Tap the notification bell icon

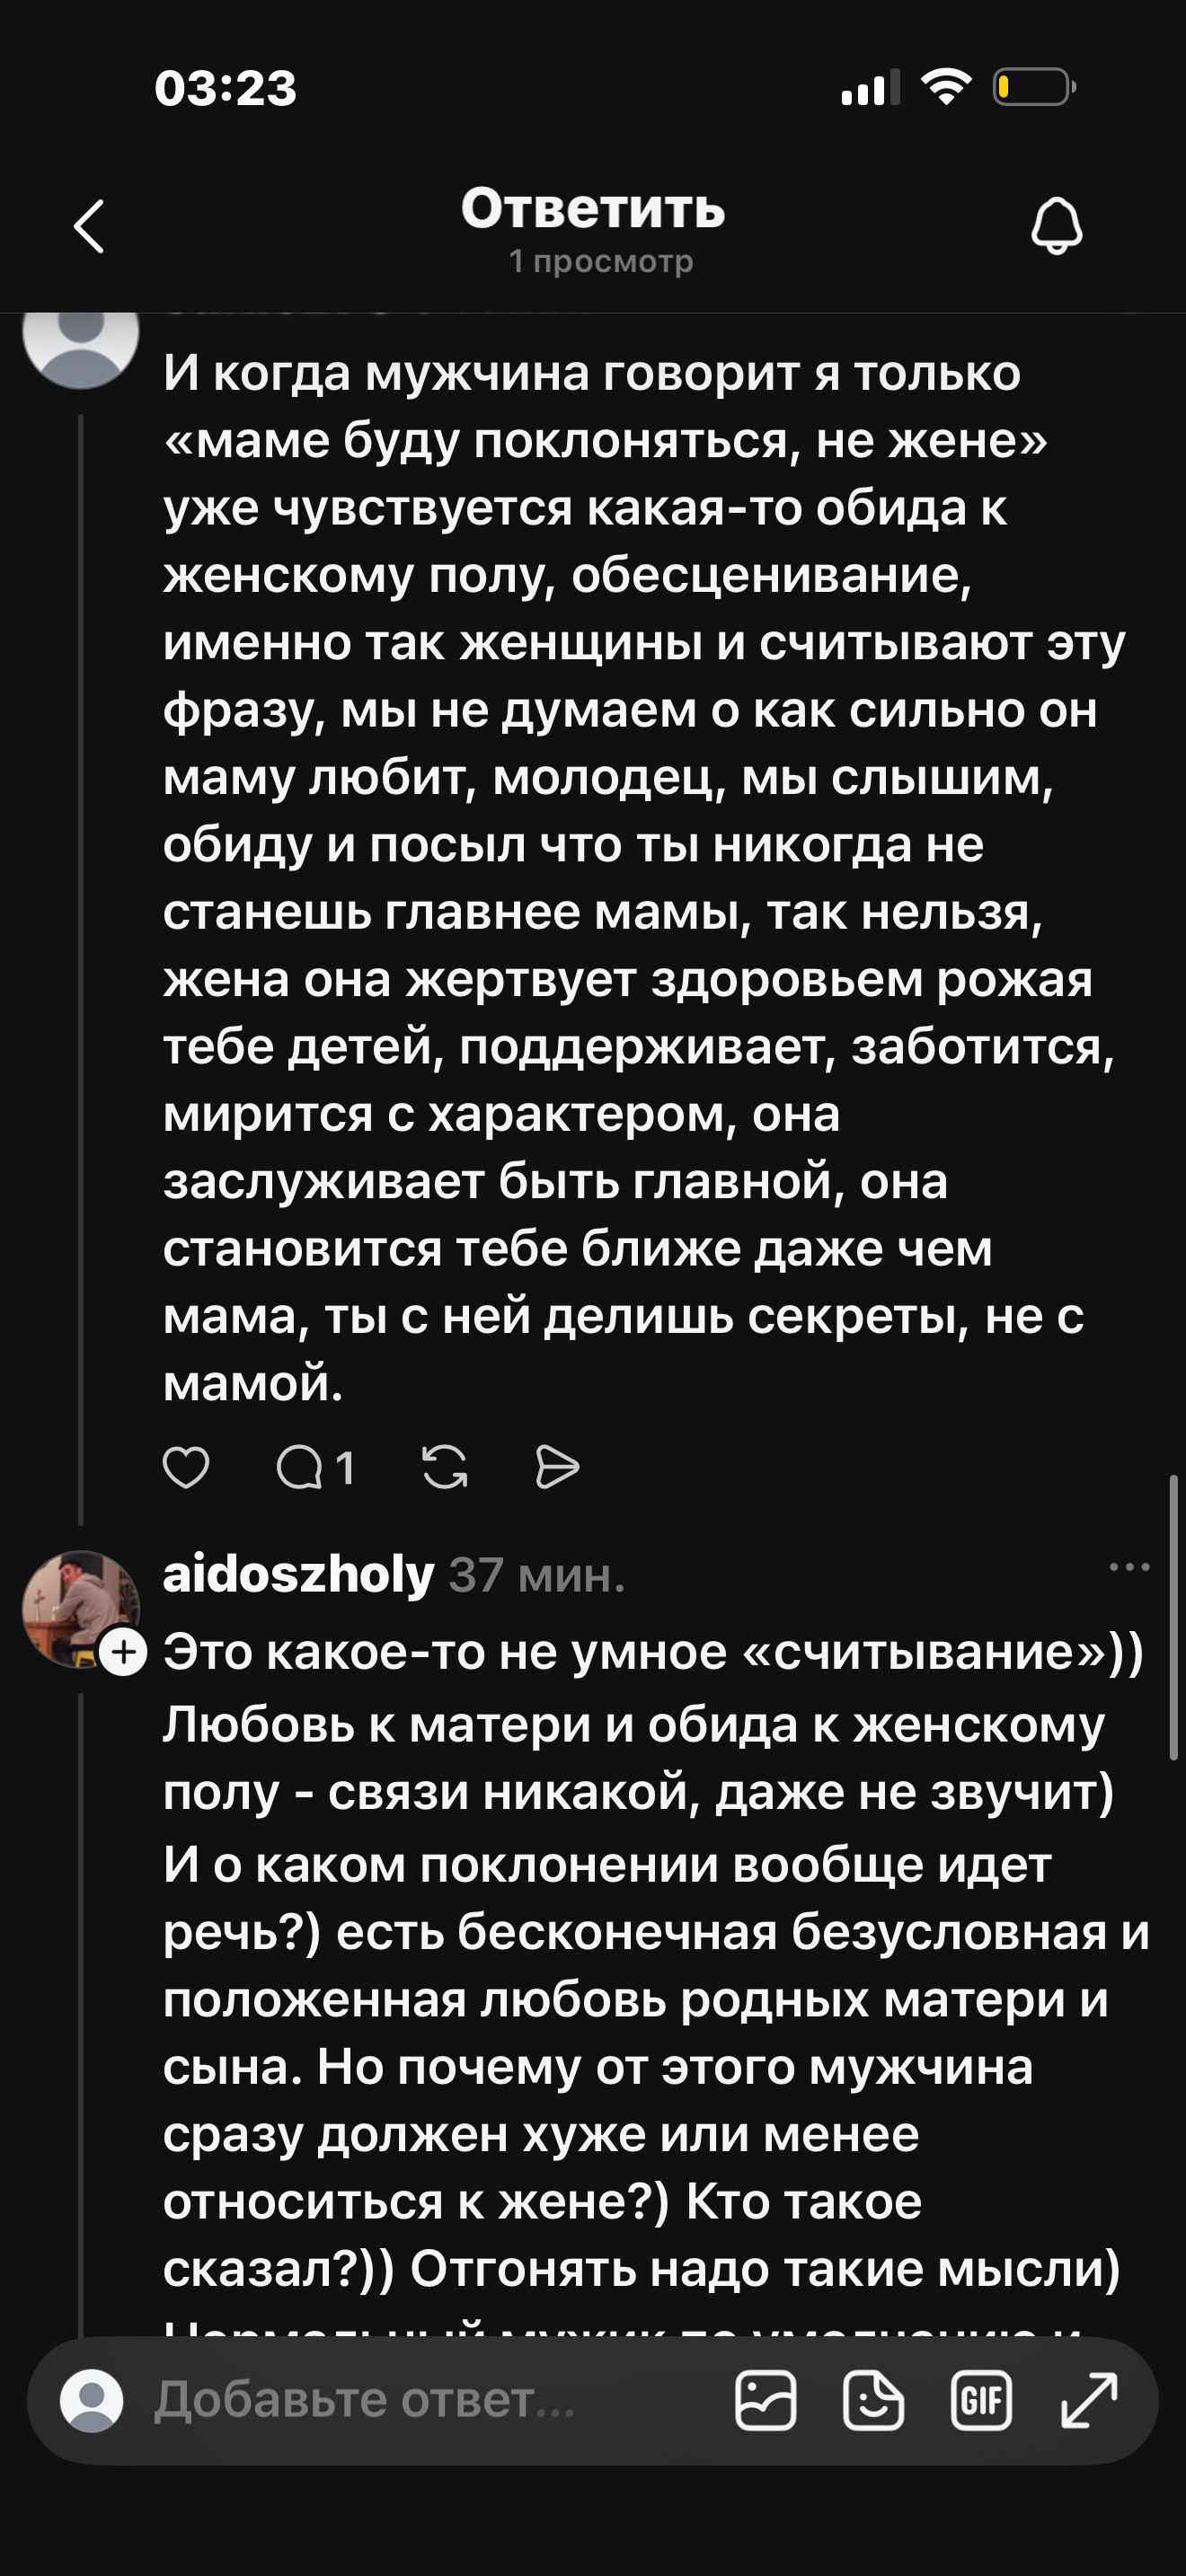click(x=1056, y=225)
